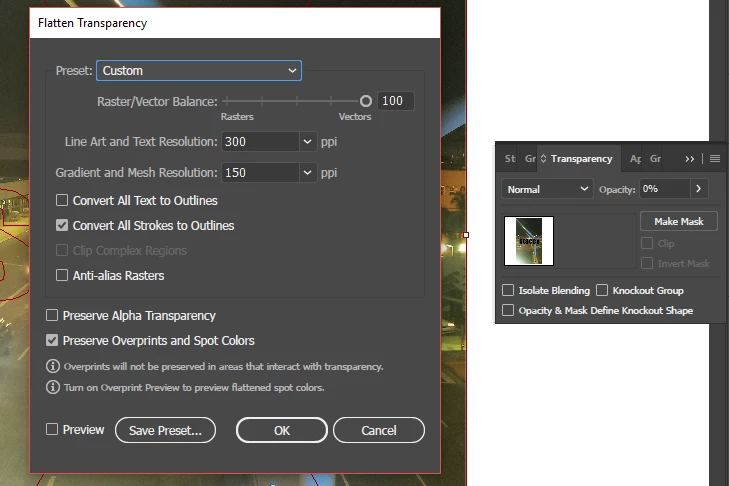Enable Anti-alias Rasters checkbox
The height and width of the screenshot is (486, 729).
point(62,275)
